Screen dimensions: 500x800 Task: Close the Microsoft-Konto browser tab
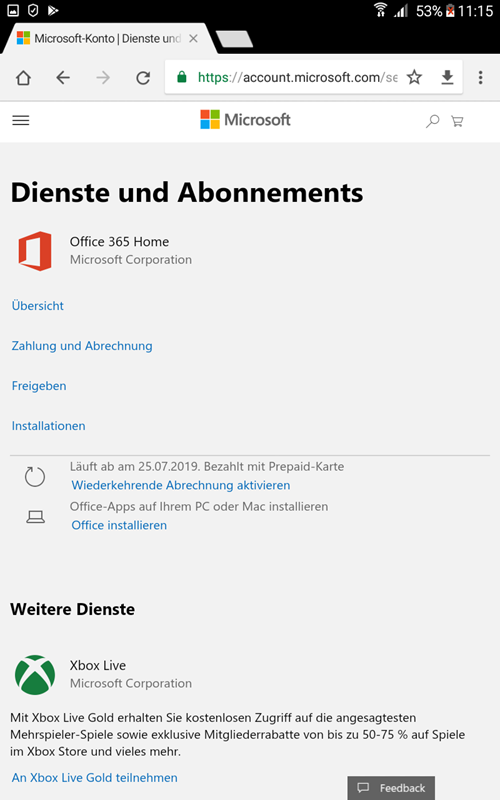click(x=193, y=39)
